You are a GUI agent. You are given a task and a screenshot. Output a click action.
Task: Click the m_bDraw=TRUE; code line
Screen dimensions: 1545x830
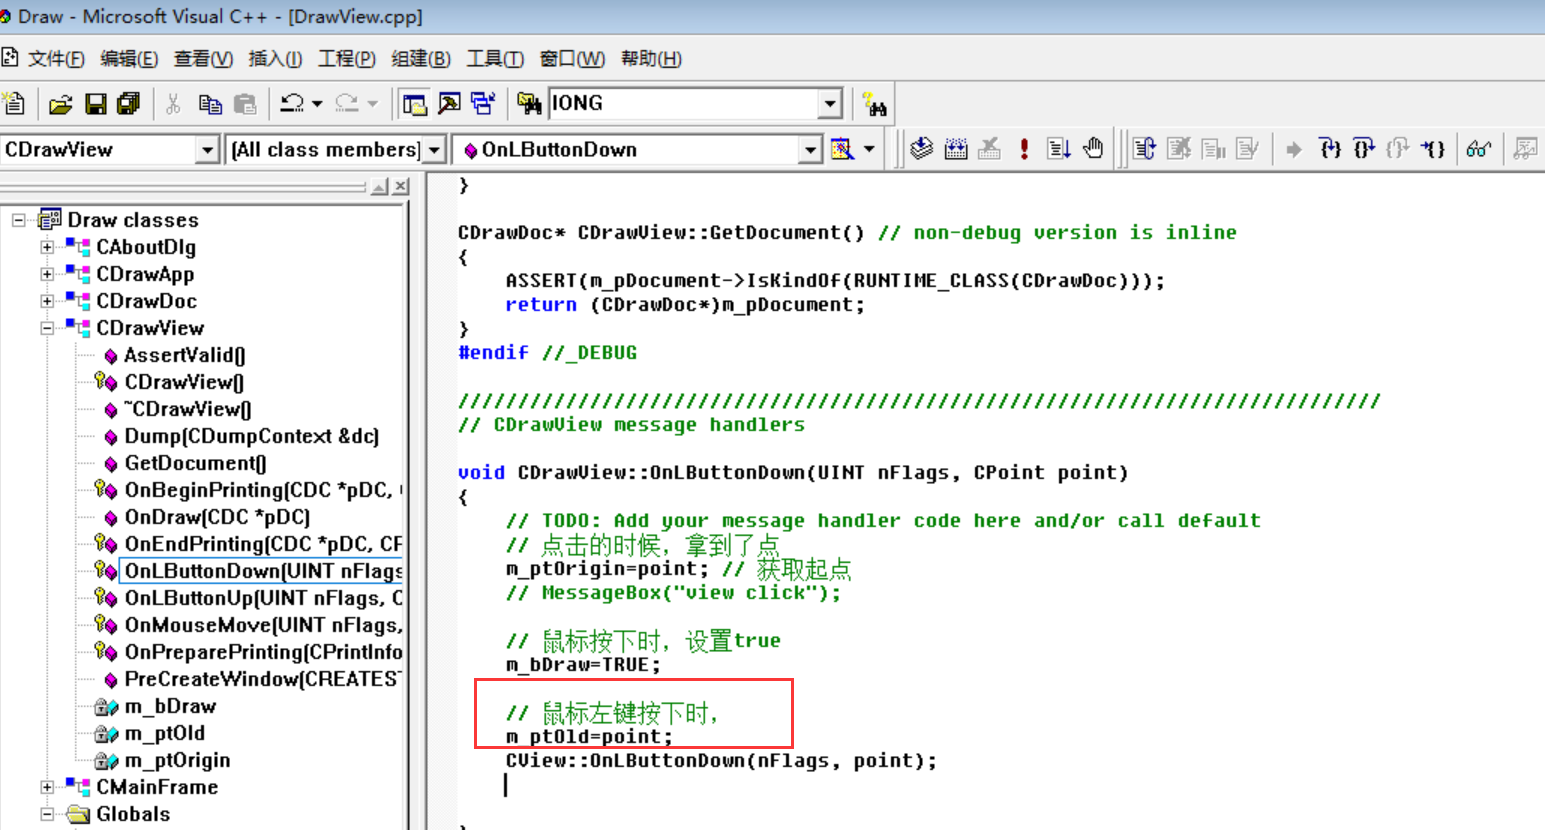tap(583, 665)
